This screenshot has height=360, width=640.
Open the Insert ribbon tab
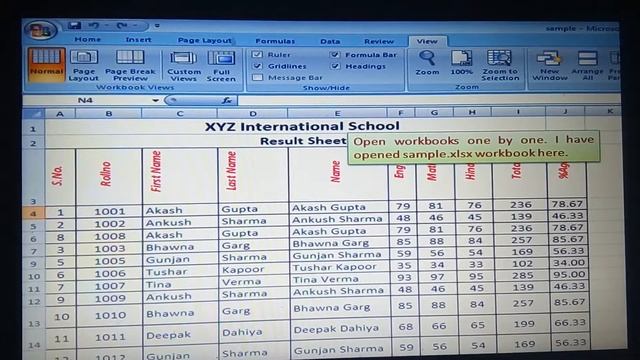[x=138, y=40]
